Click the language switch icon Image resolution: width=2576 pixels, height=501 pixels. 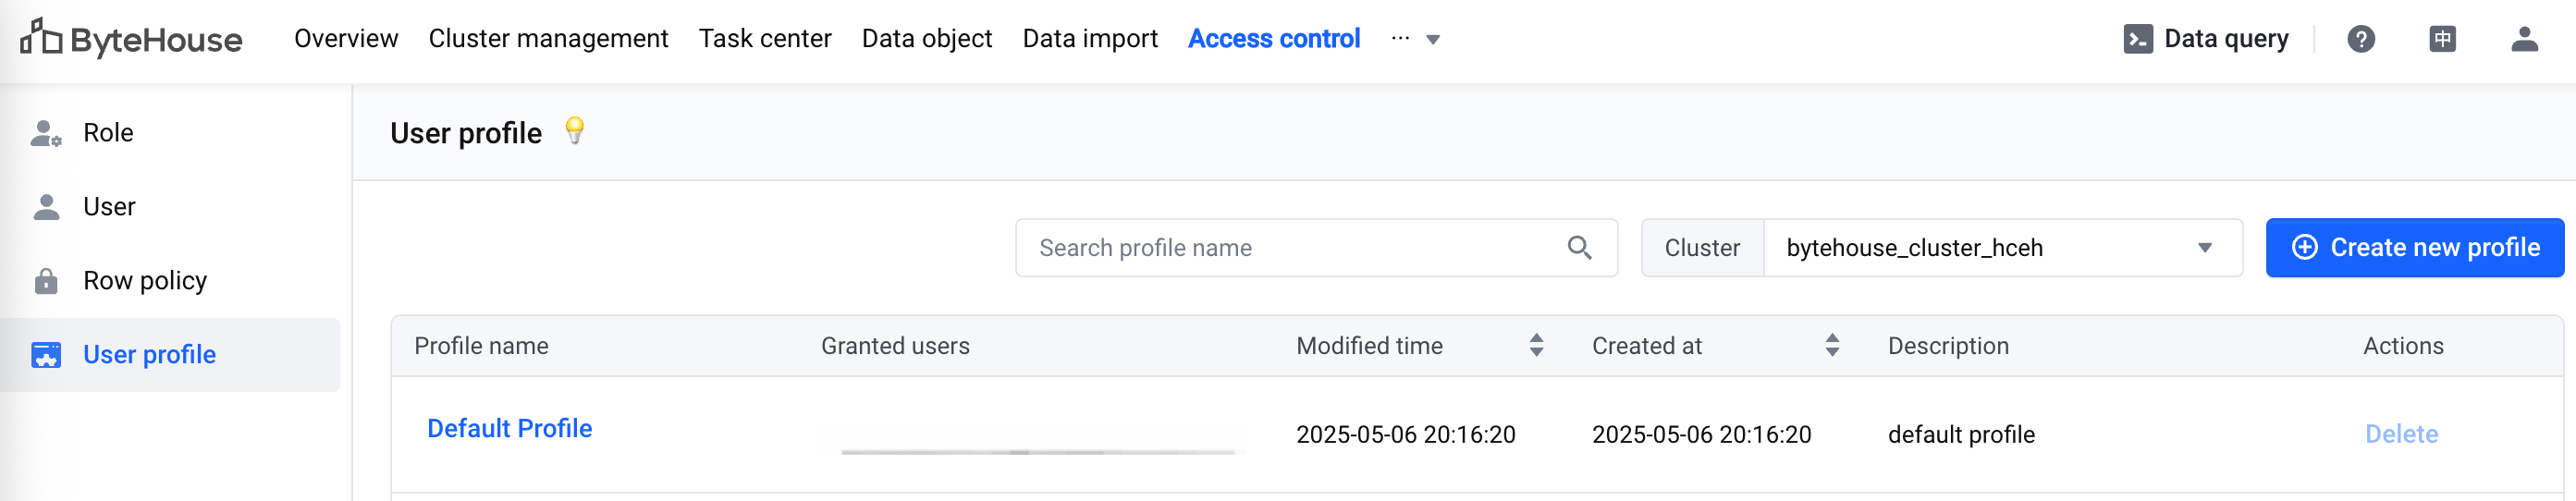tap(2442, 39)
